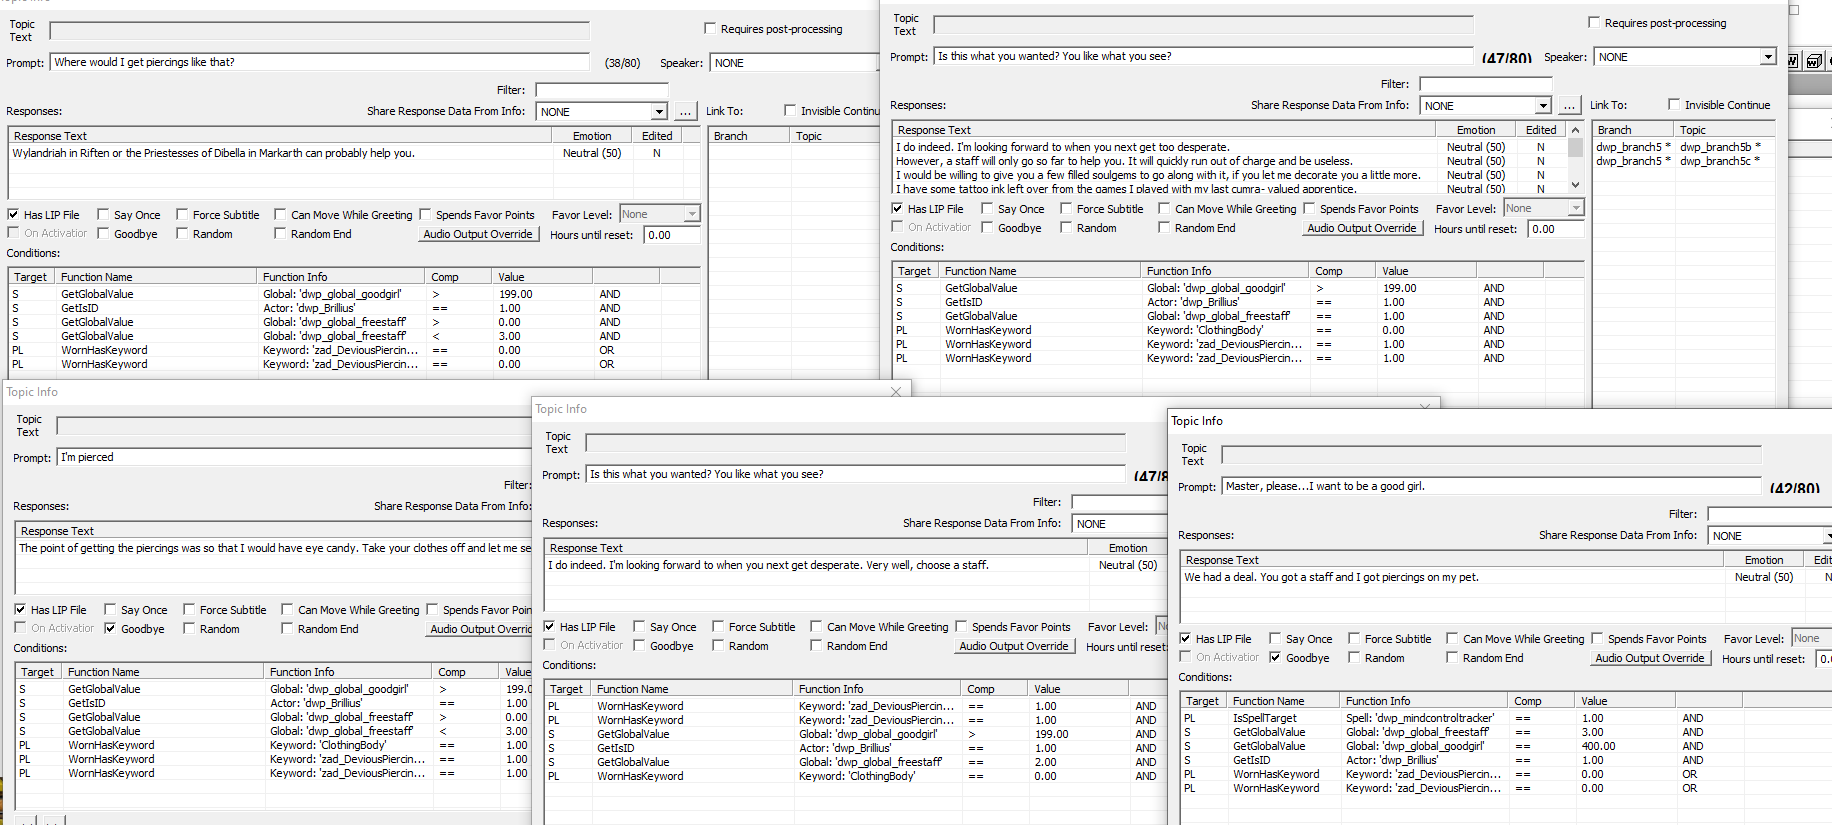Click the Filter field in 'Master, please' window

[1769, 514]
